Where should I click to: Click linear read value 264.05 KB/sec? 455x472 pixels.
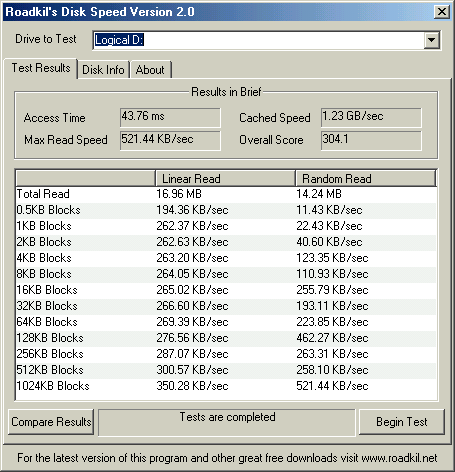[x=192, y=274]
